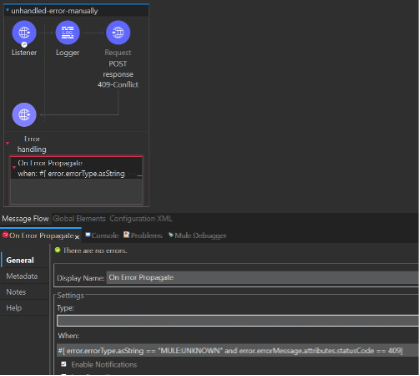
Task: Open the Problems view
Action: coord(143,235)
